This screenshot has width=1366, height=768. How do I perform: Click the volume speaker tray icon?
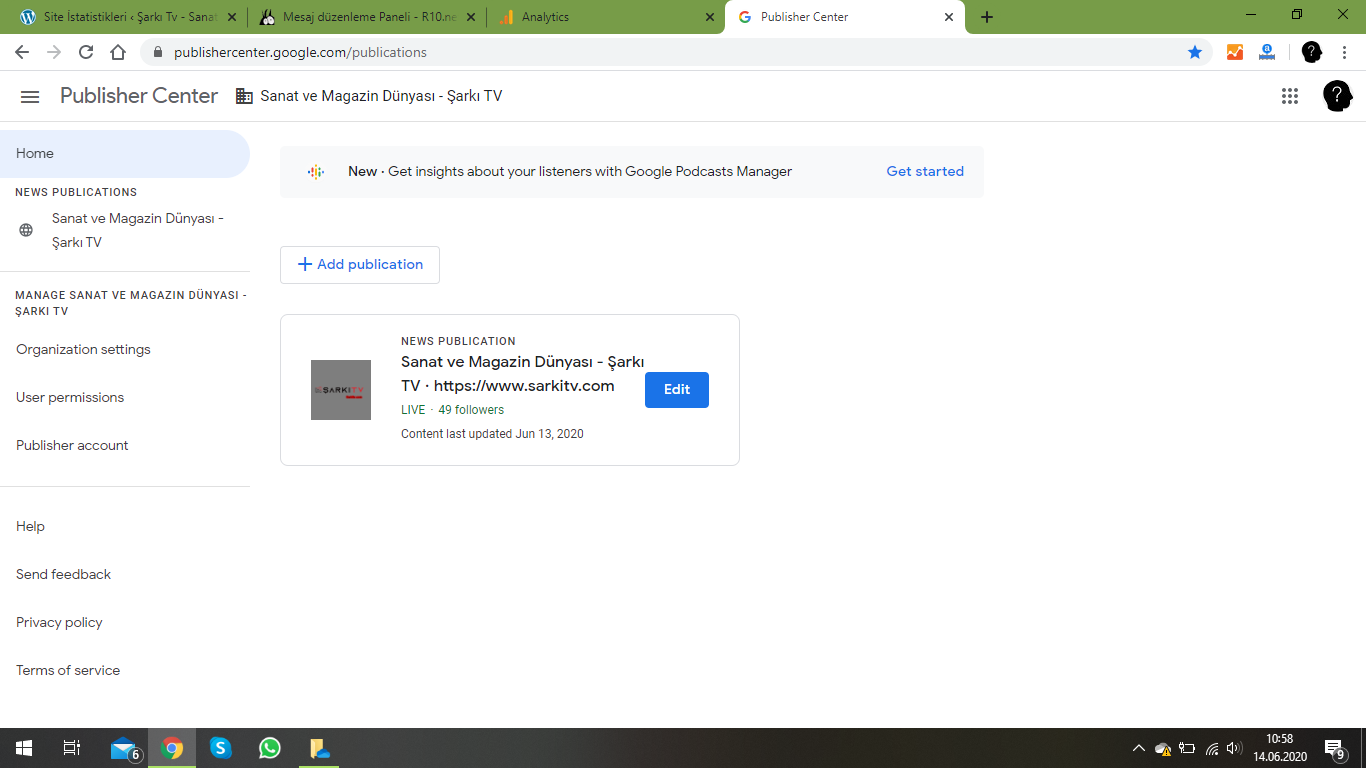[1234, 748]
